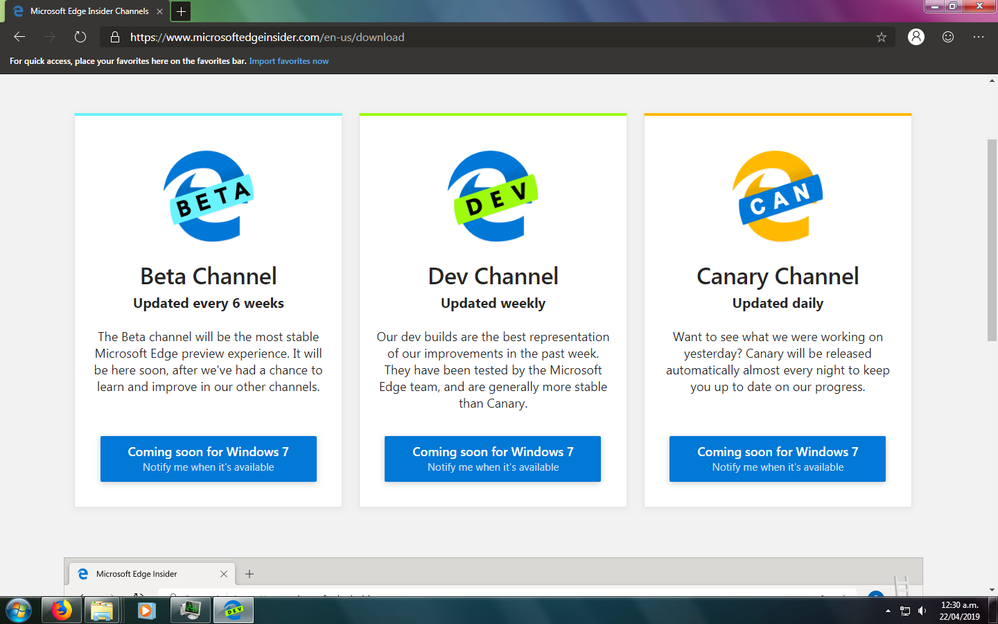Click scrollbar up arrow
The image size is (998, 624).
pyautogui.click(x=992, y=81)
